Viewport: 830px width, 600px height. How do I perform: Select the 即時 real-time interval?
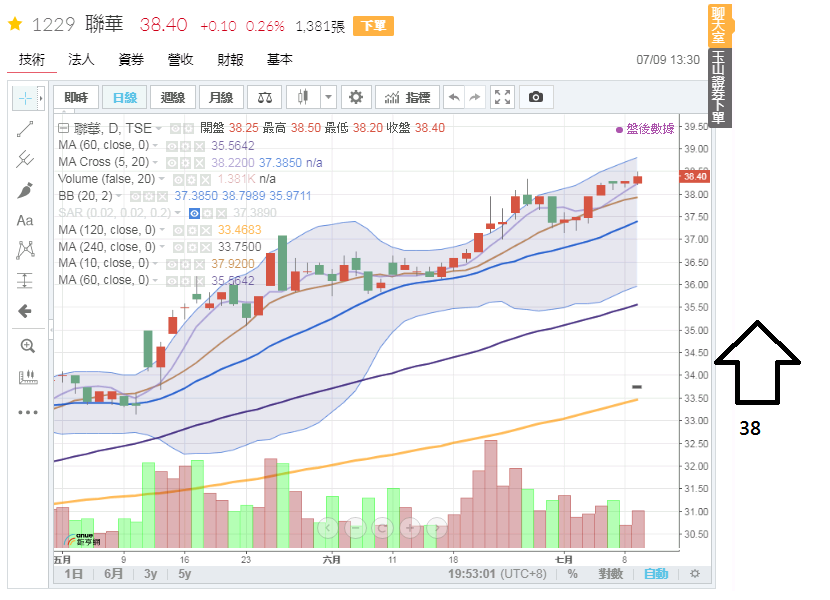pos(76,97)
